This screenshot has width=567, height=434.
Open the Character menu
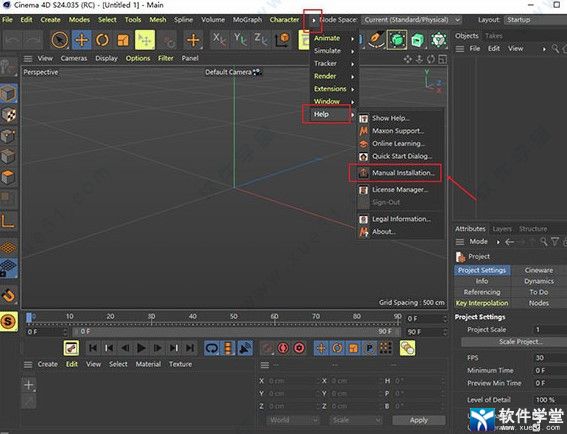pyautogui.click(x=284, y=20)
